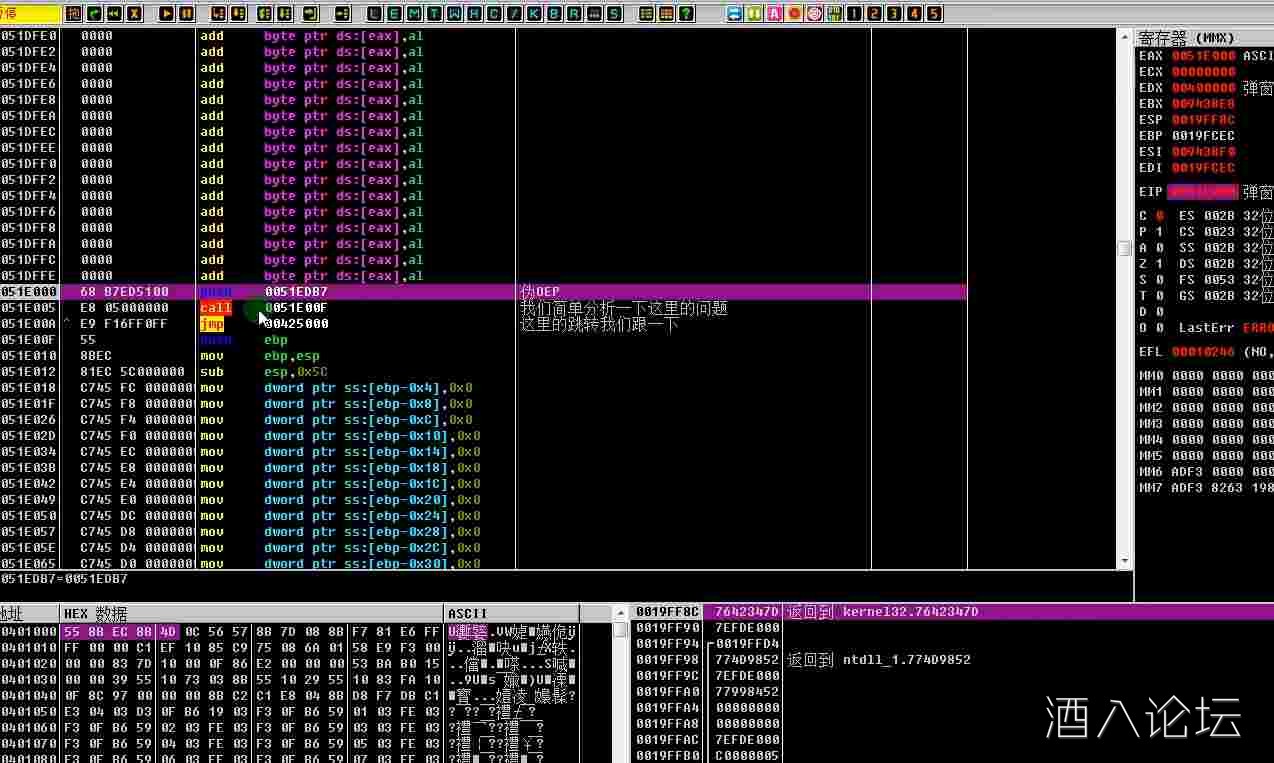Click the Restart program rewind icon
1274x763 pixels.
coord(114,14)
